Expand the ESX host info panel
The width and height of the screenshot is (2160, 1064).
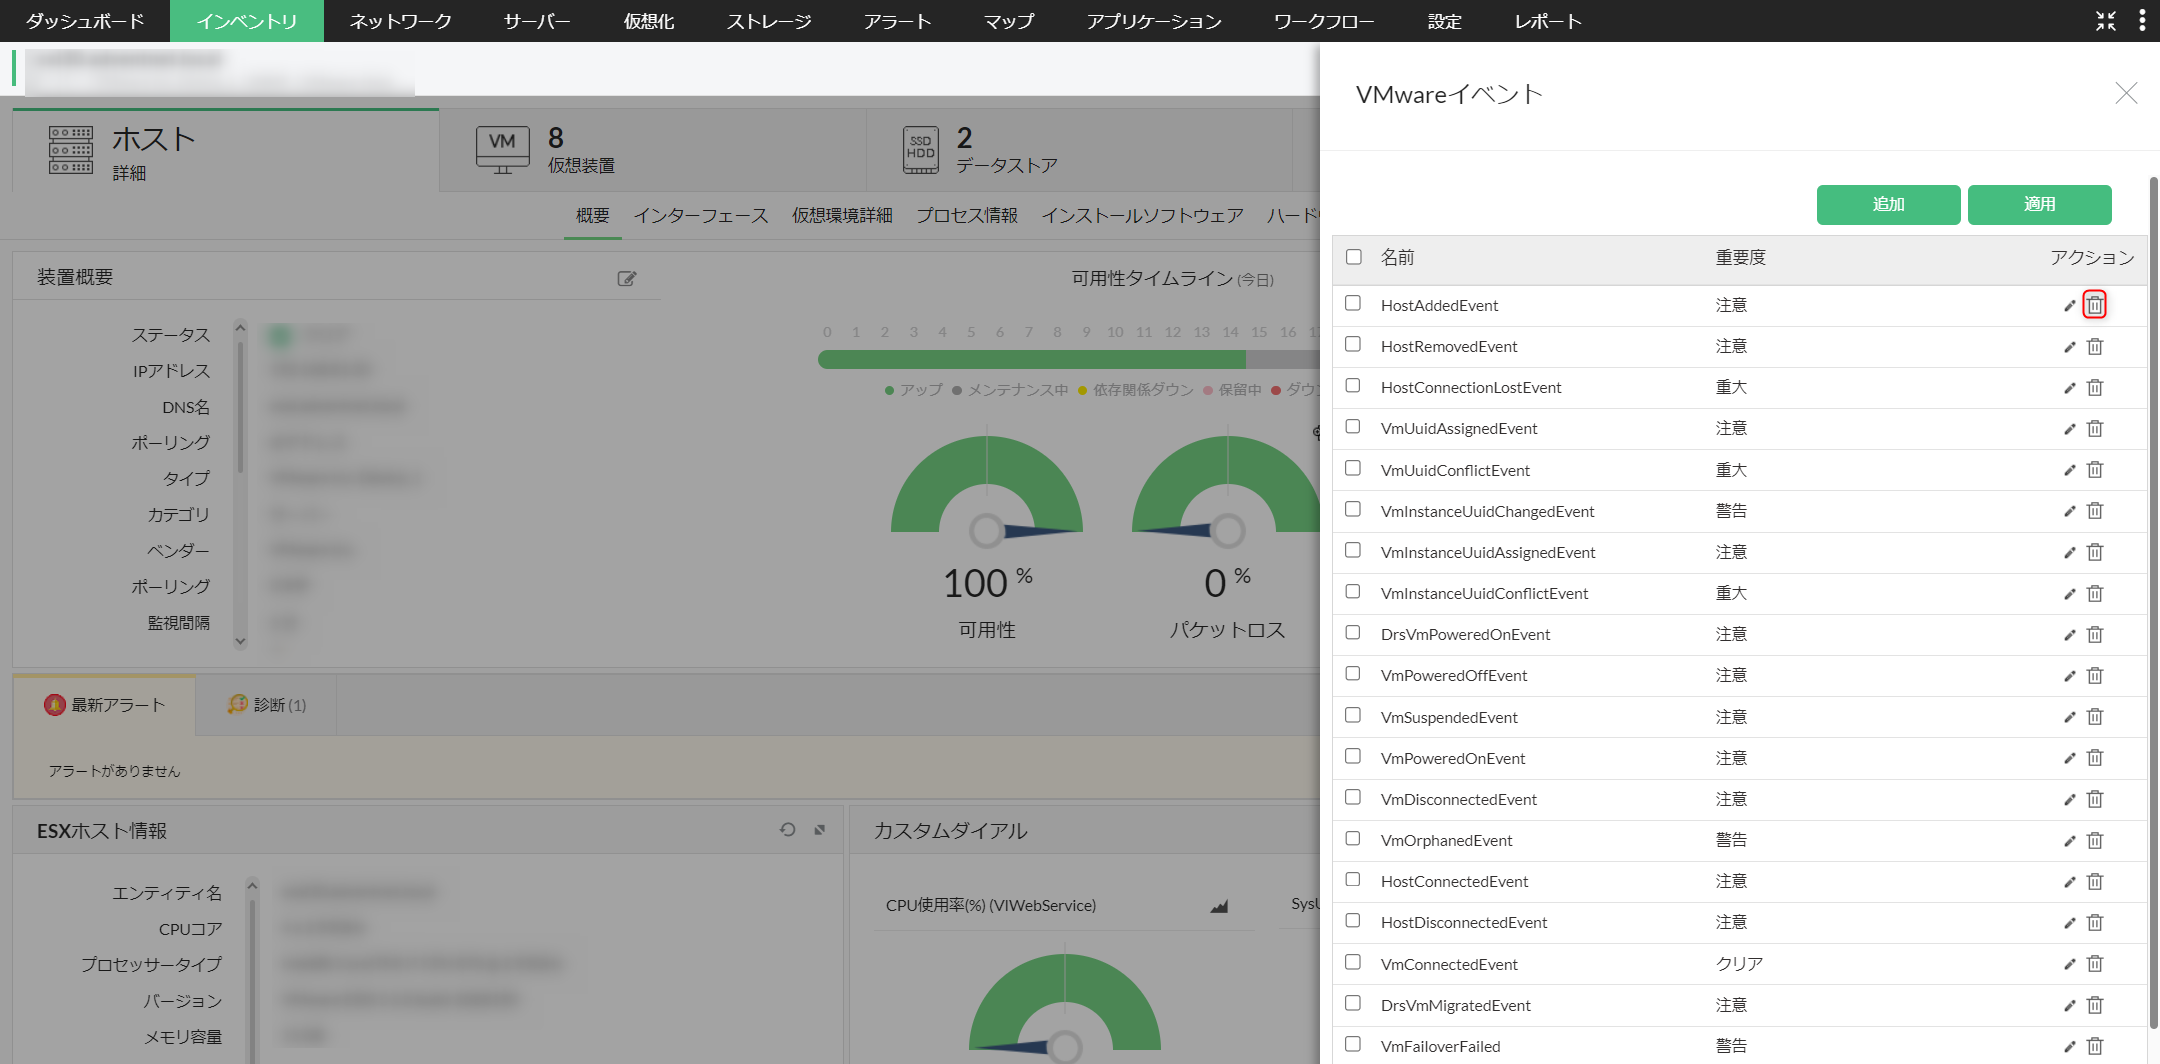(x=820, y=830)
